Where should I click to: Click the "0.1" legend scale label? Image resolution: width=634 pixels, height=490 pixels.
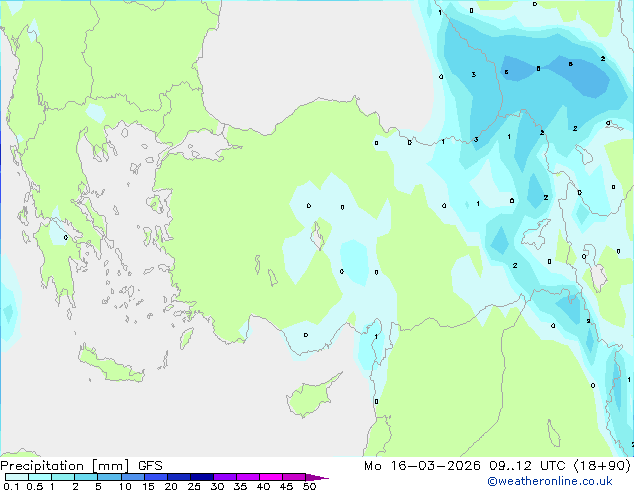point(11,486)
